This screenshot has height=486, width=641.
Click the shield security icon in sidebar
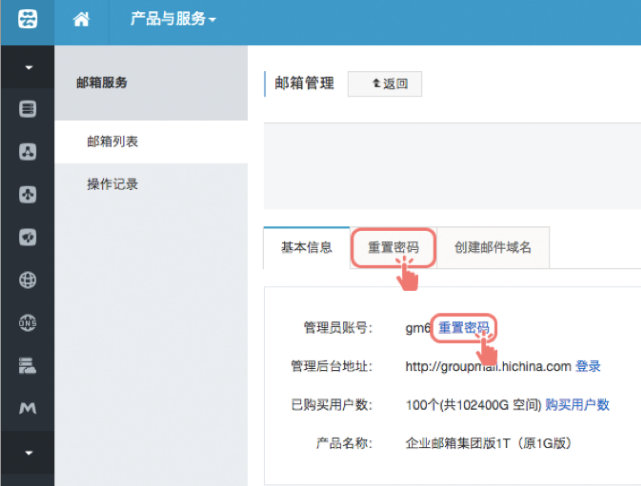click(x=28, y=238)
